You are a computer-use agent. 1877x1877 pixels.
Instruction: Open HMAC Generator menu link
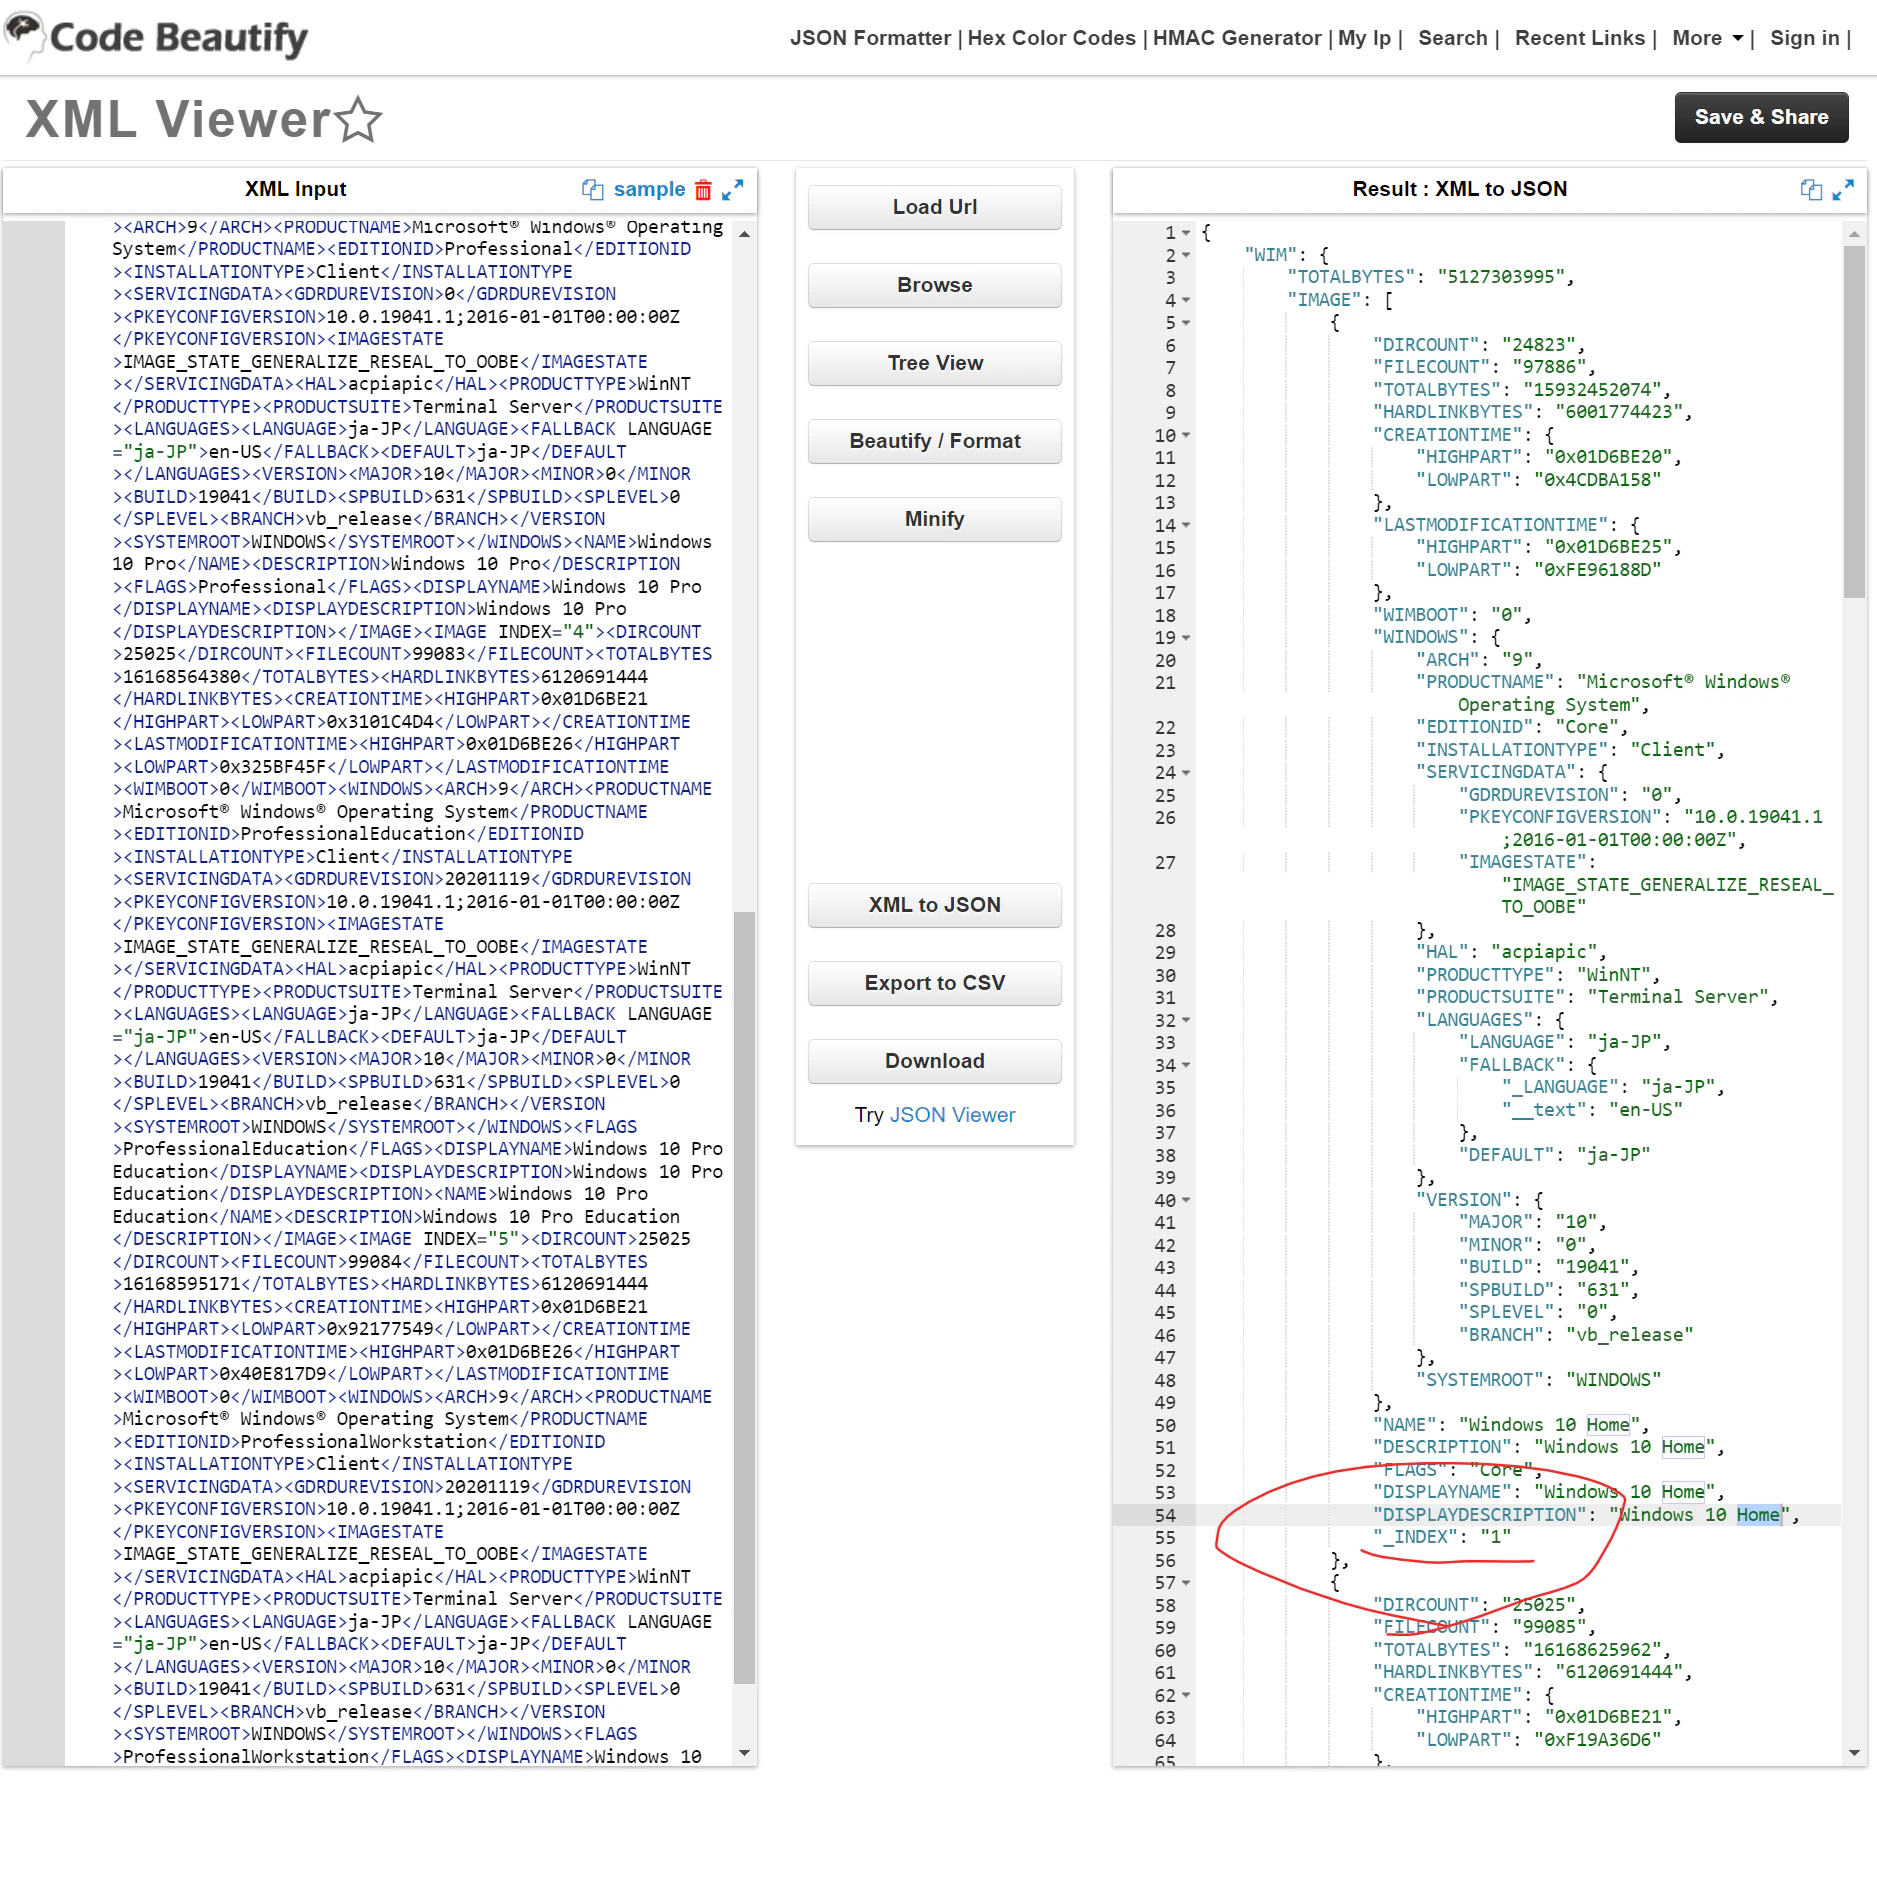click(x=1237, y=38)
